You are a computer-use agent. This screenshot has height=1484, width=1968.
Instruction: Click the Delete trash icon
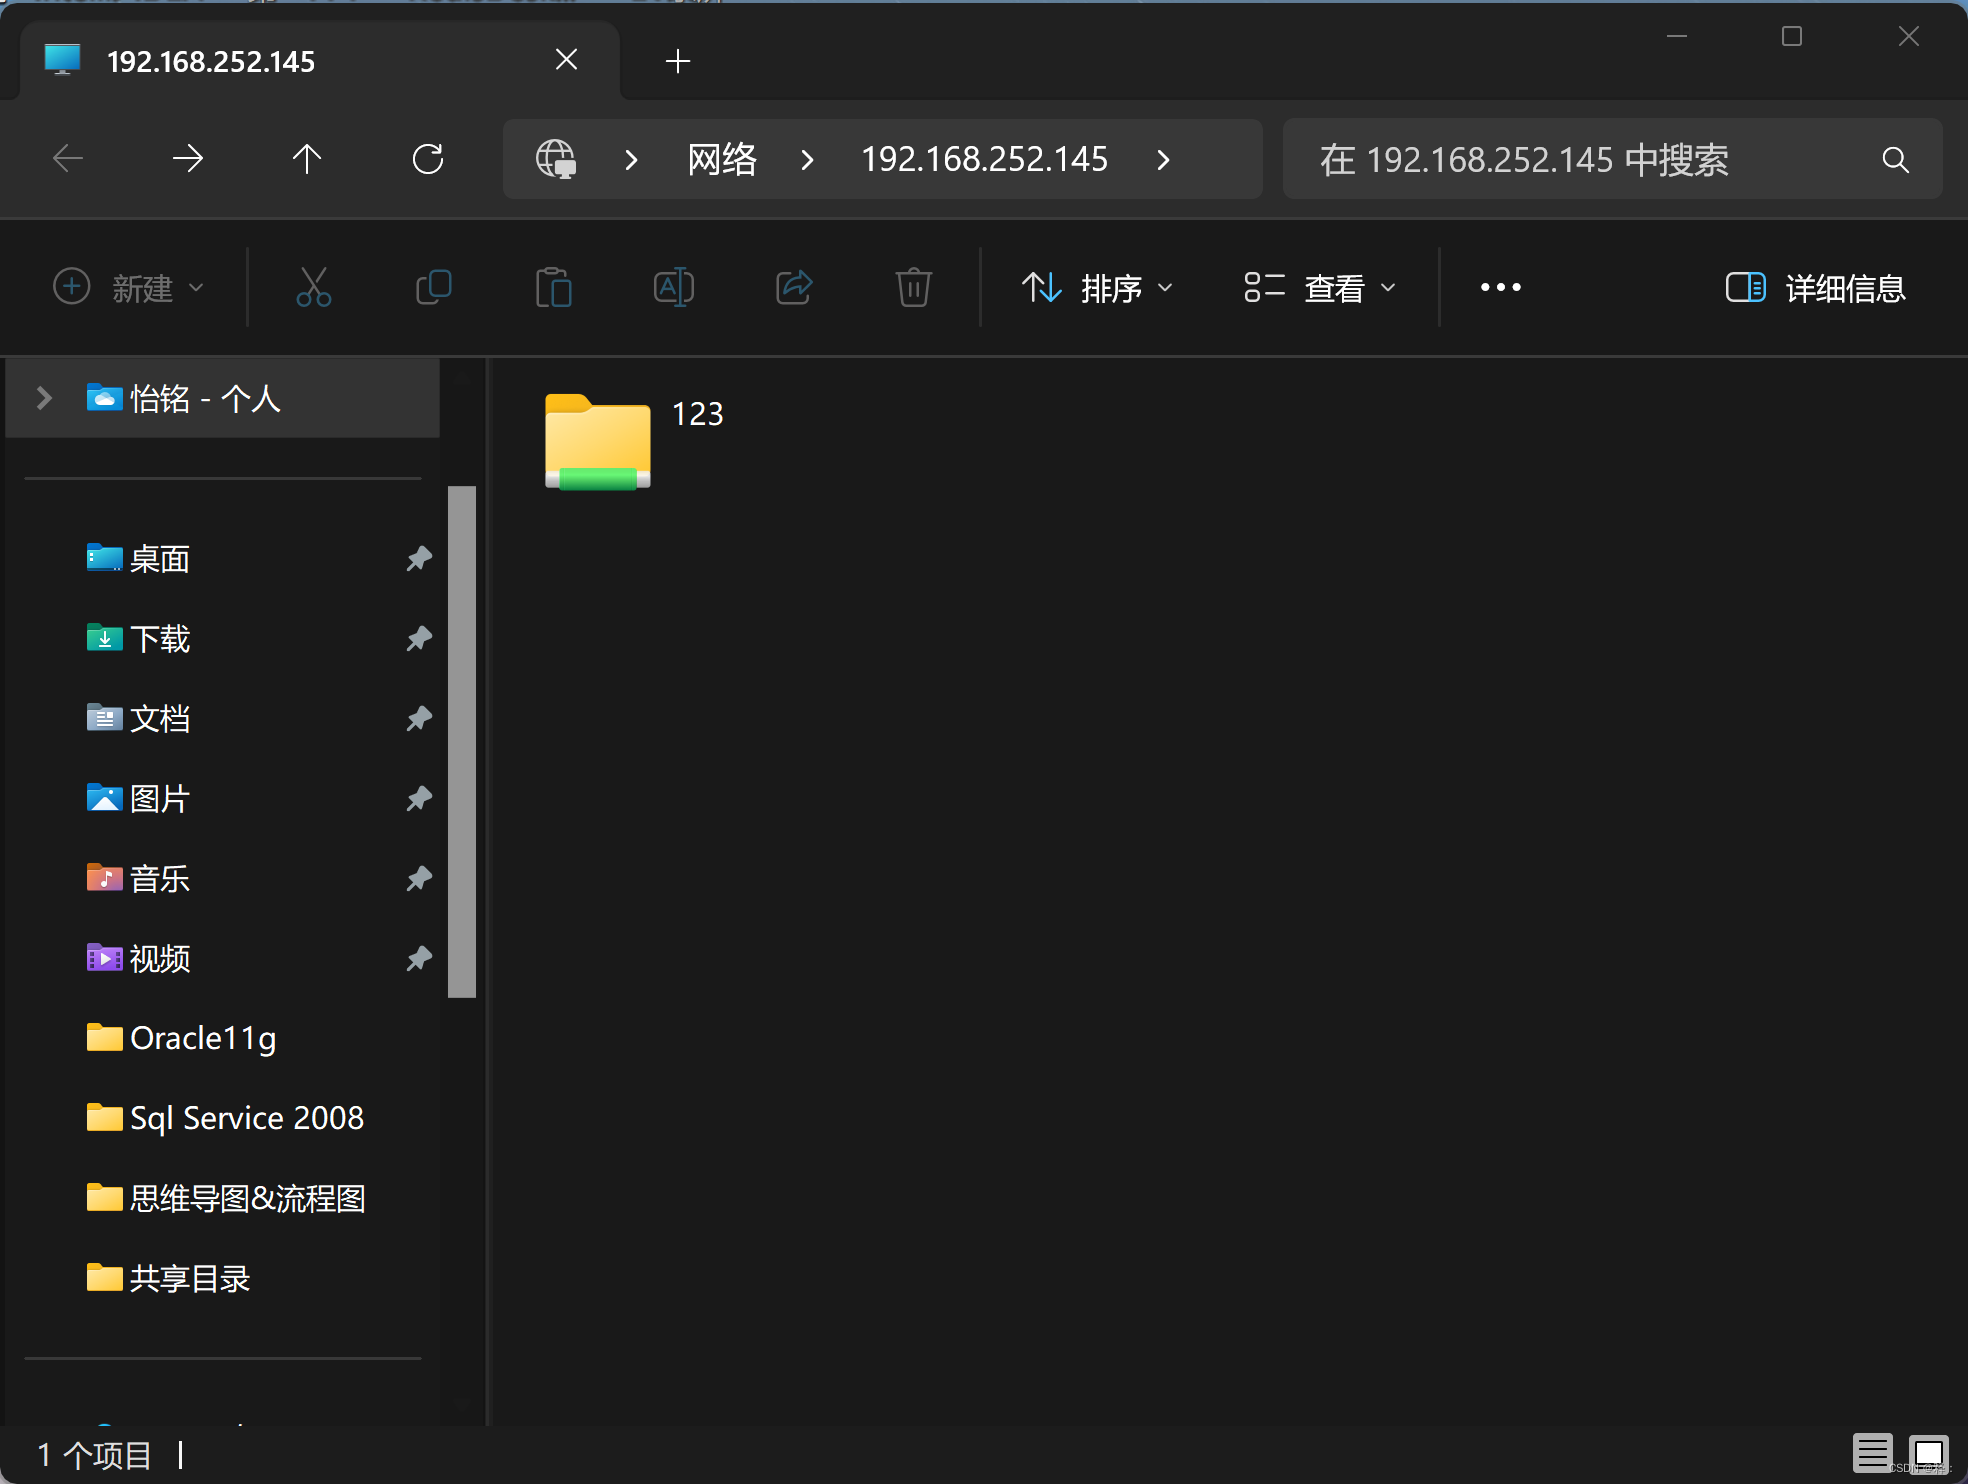pos(913,288)
